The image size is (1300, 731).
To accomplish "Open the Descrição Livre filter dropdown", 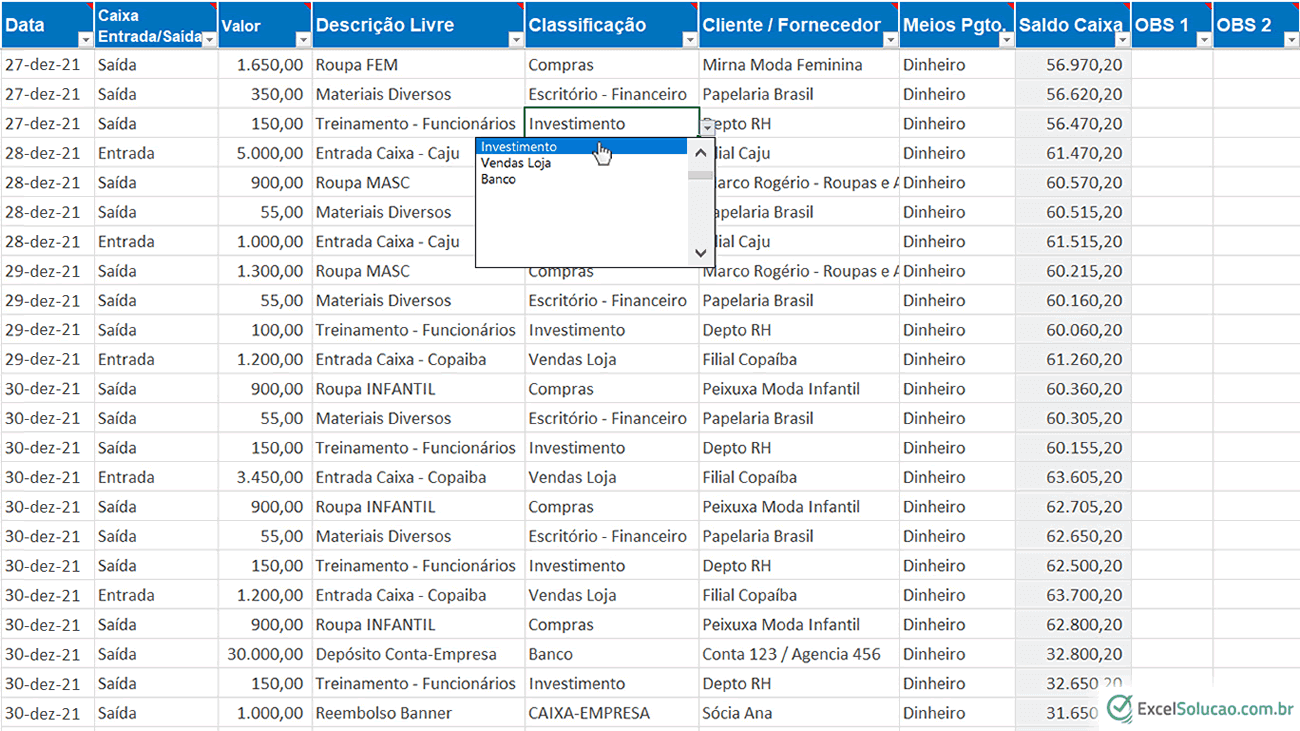I will [x=516, y=40].
